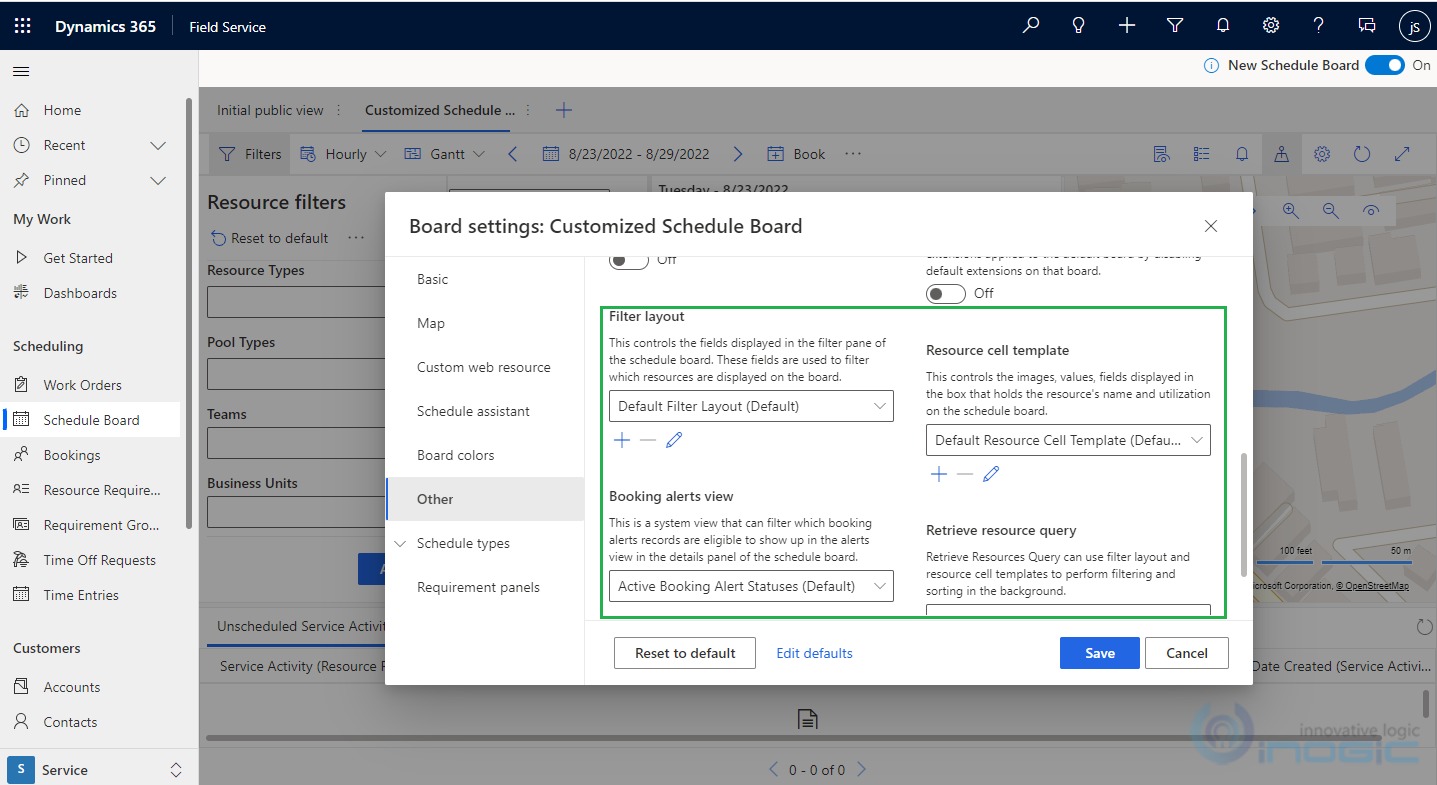Screen dimensions: 1437x785
Task: Click the search magnifier in top bar
Action: [x=1030, y=26]
